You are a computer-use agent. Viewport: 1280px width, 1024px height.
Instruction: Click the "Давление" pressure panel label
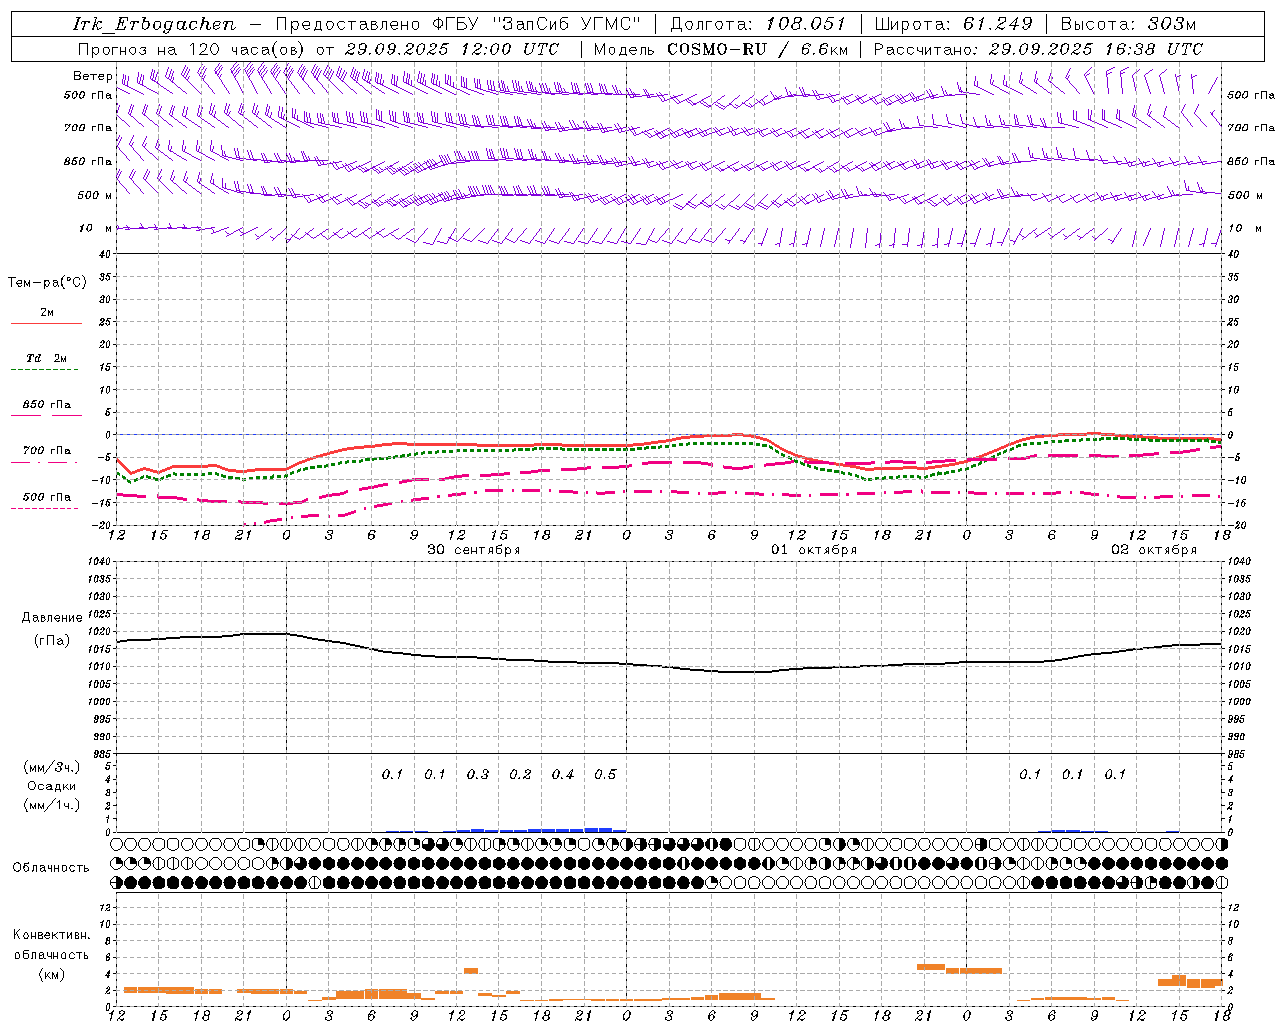(x=52, y=618)
